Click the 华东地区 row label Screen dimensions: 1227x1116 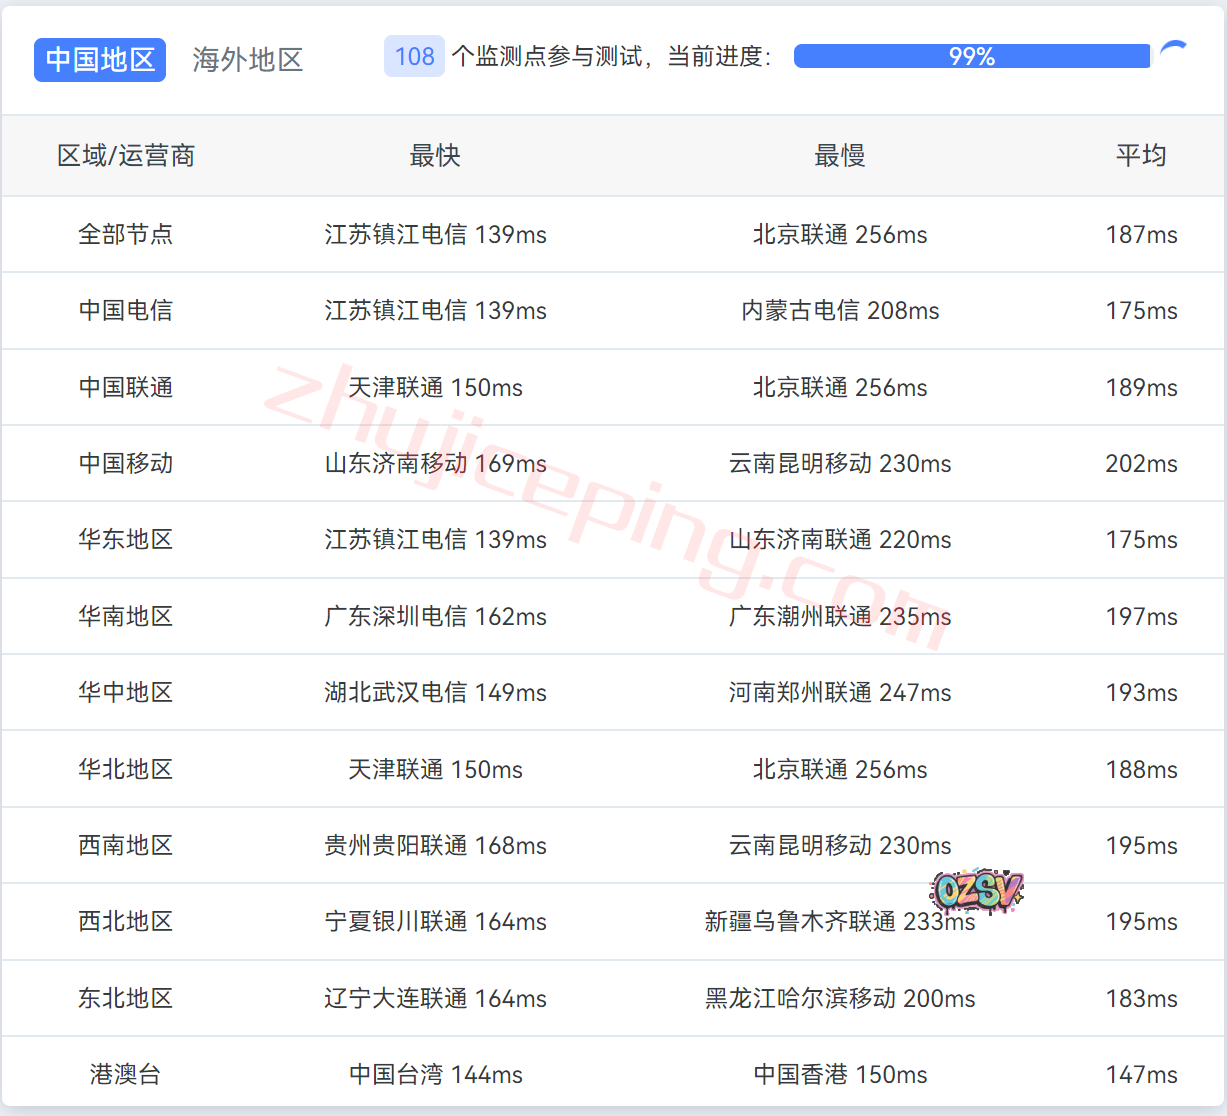[x=126, y=540]
